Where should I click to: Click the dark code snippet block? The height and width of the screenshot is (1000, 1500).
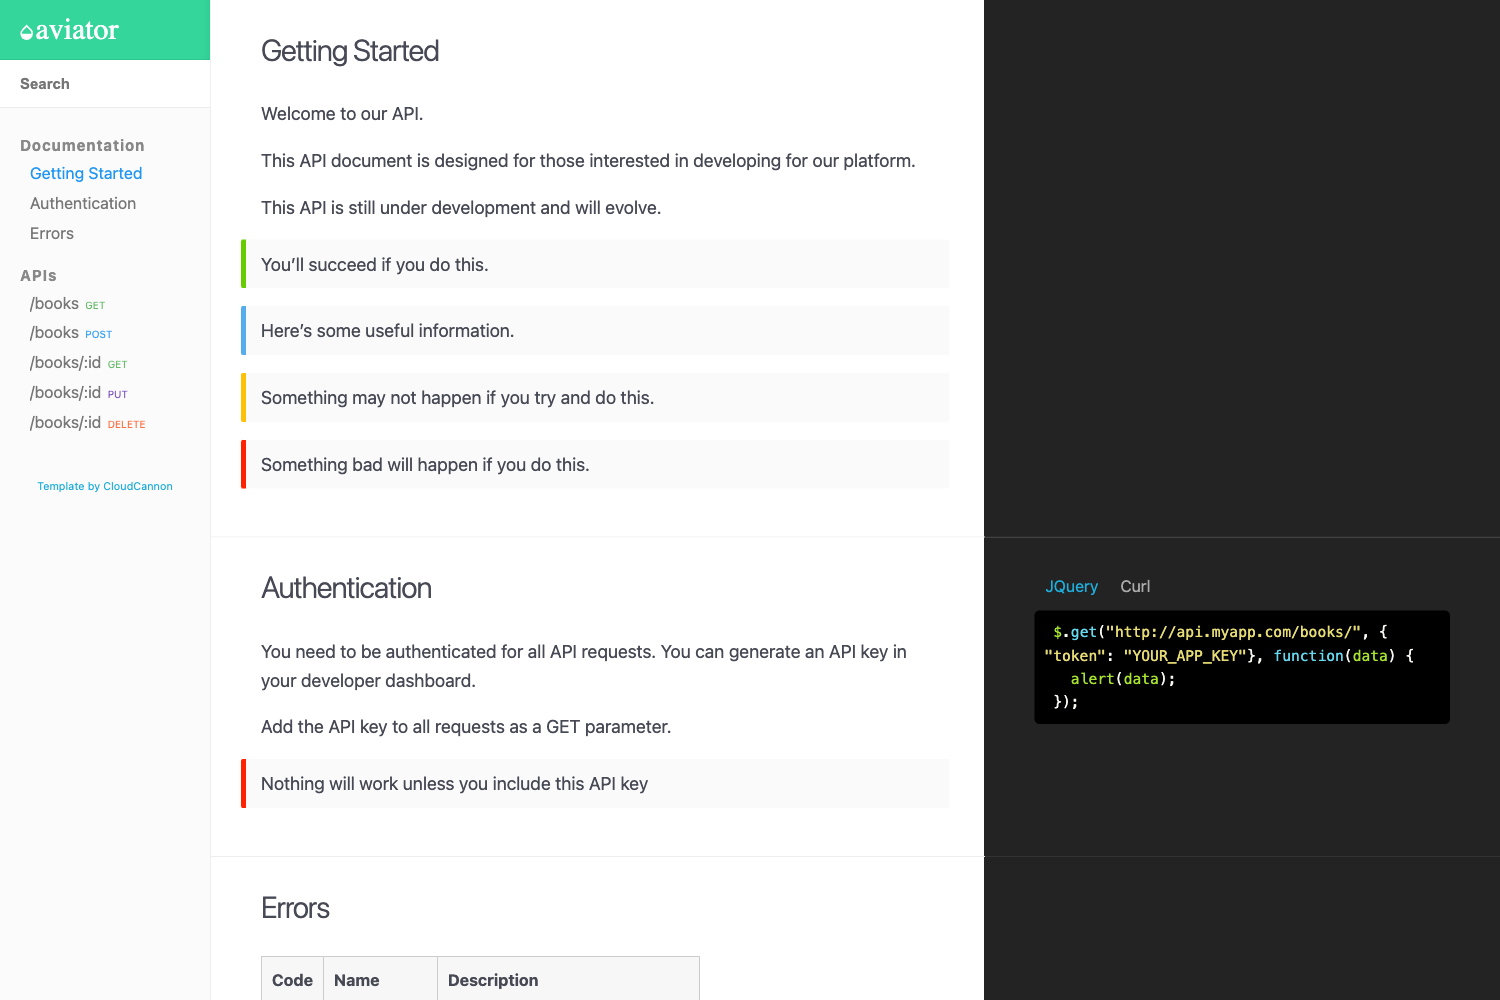[x=1241, y=667]
